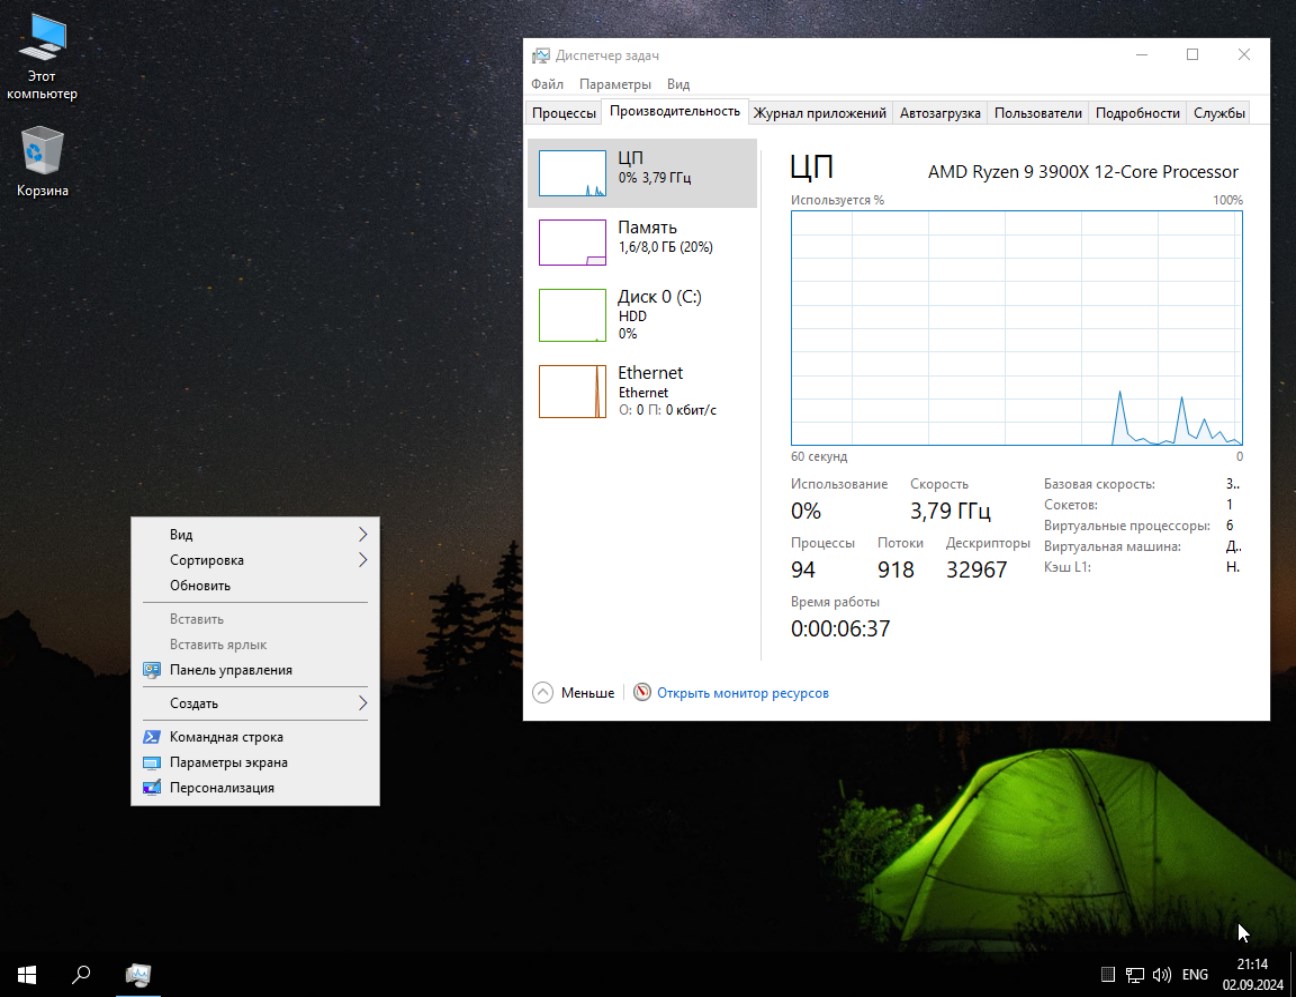Collapse Task Manager with the 'Меньше' button
Screen dimensions: 1296x997
(574, 692)
